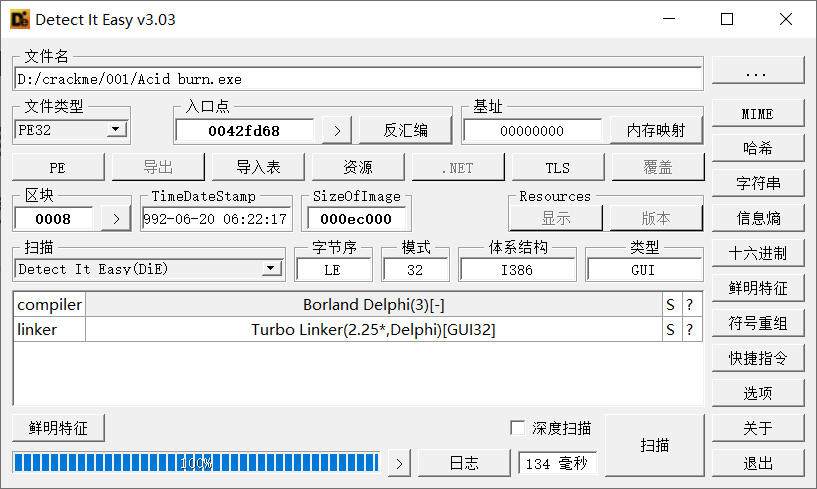The height and width of the screenshot is (489, 817).
Task: Select the Borland Delphi(3) compiler result
Action: (x=374, y=304)
